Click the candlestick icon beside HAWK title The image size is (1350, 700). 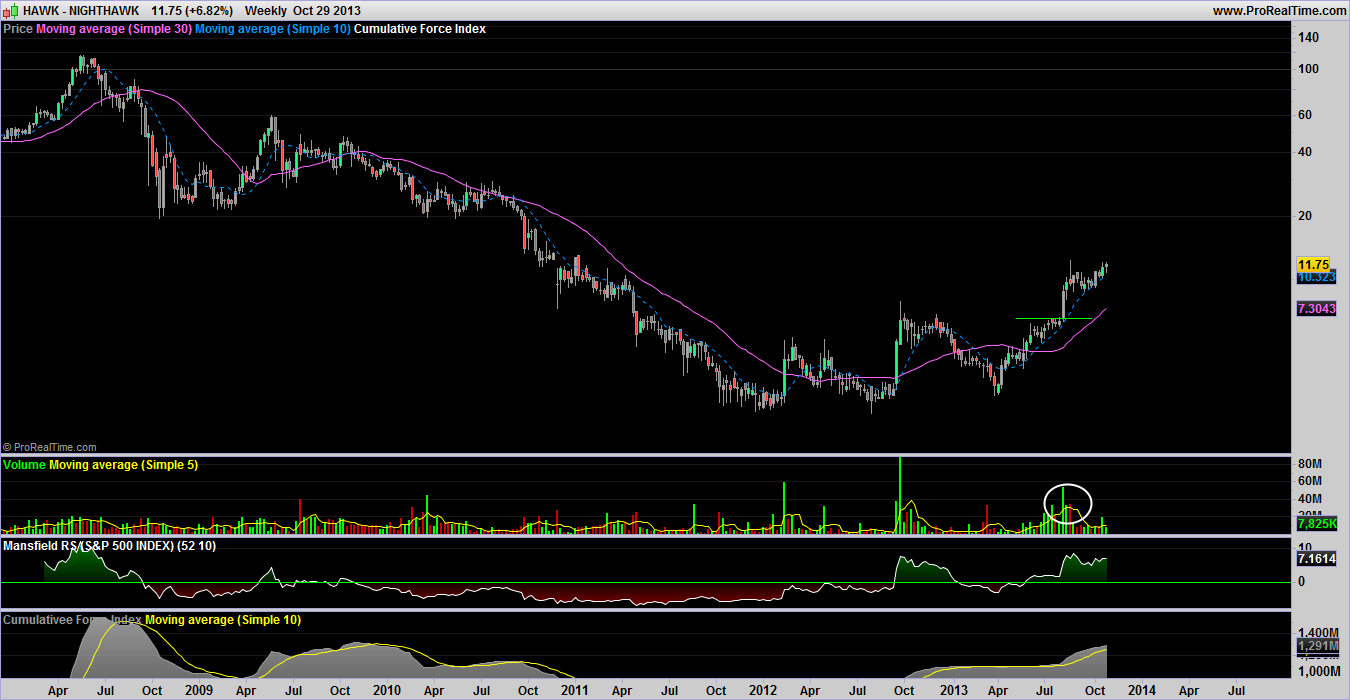click(10, 10)
